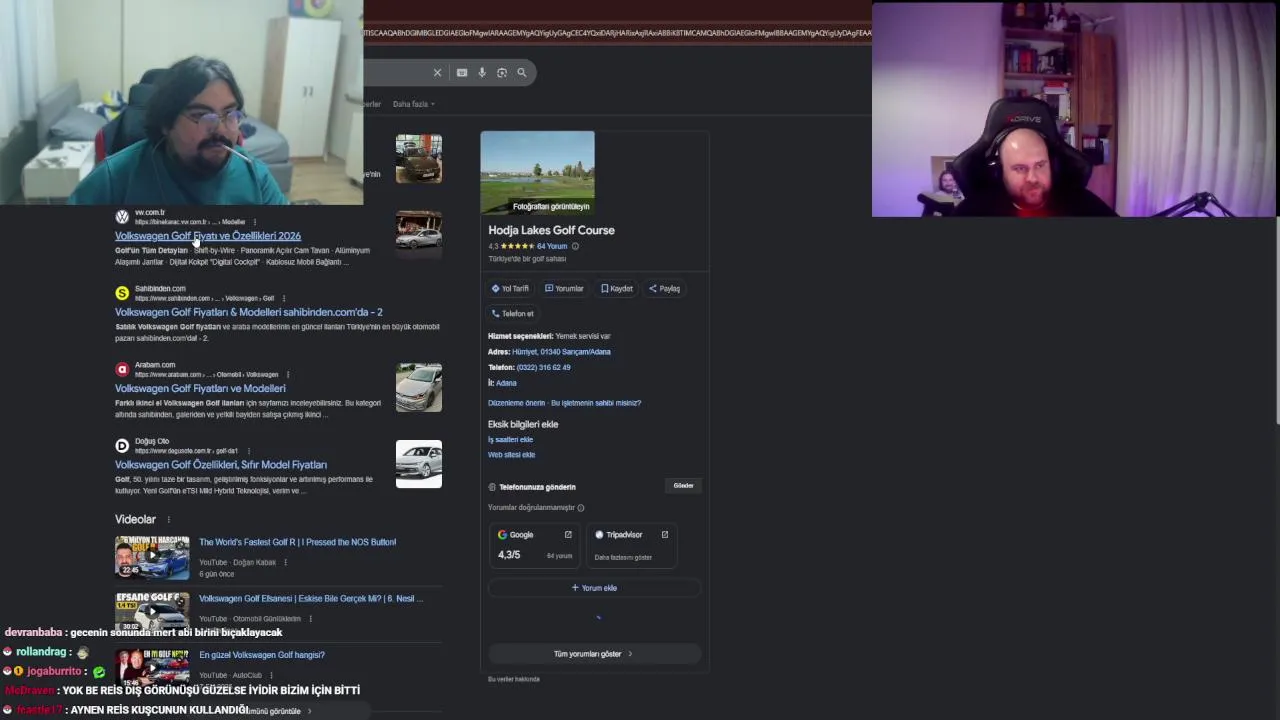This screenshot has height=720, width=1280.
Task: Open the white Golf thumbnail beside Doğuş Oto result
Action: click(x=418, y=464)
